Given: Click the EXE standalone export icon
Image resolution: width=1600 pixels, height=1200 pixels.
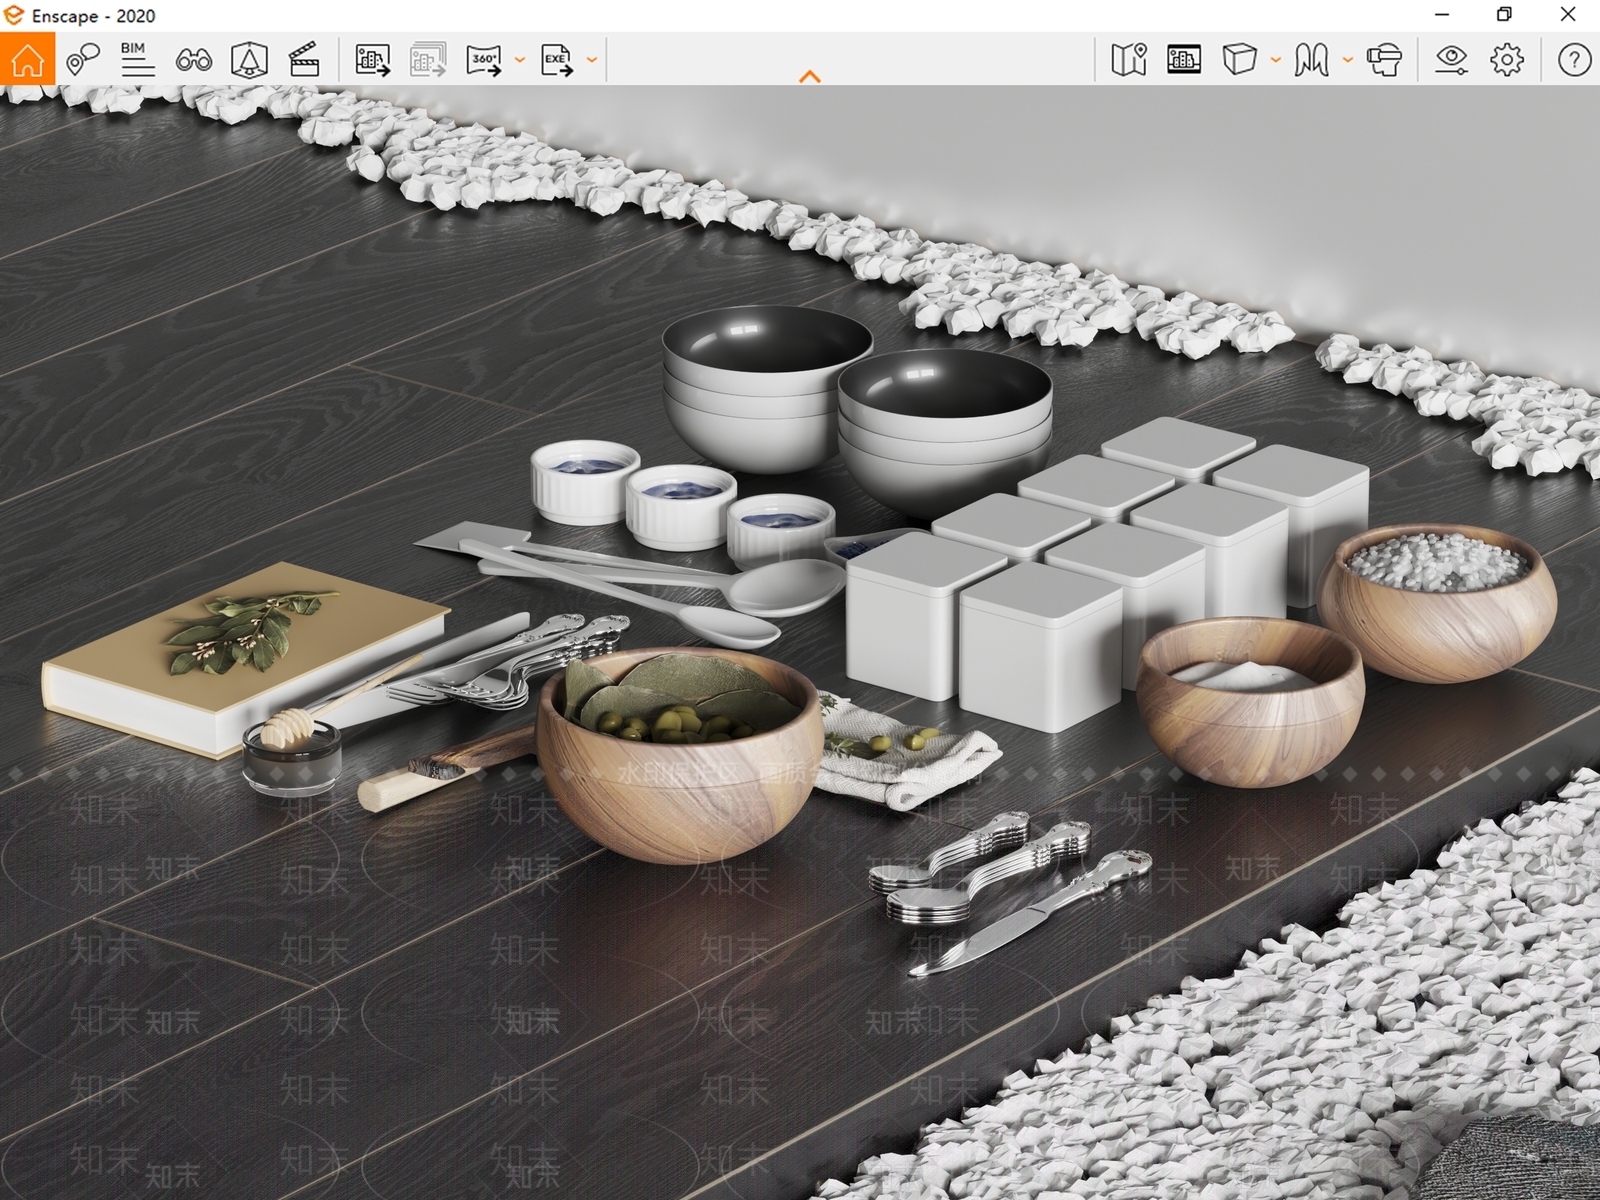Looking at the screenshot, I should [x=557, y=60].
